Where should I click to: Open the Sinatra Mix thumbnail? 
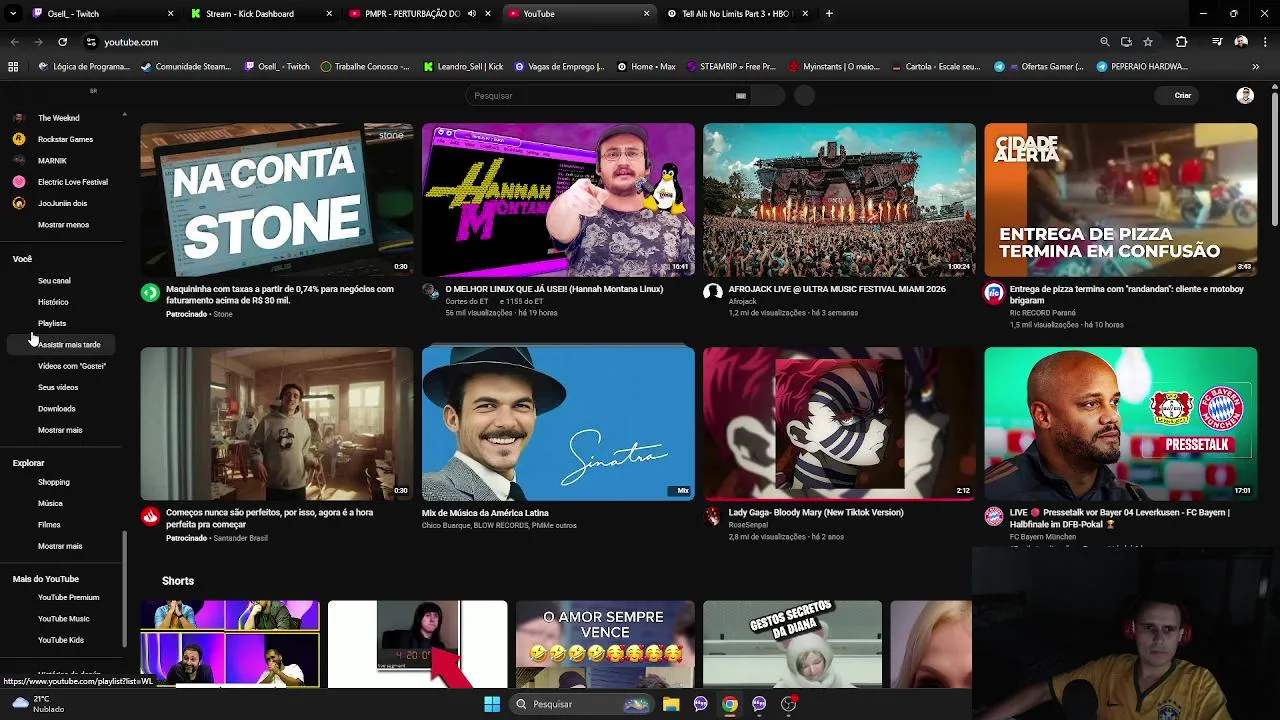[x=558, y=424]
